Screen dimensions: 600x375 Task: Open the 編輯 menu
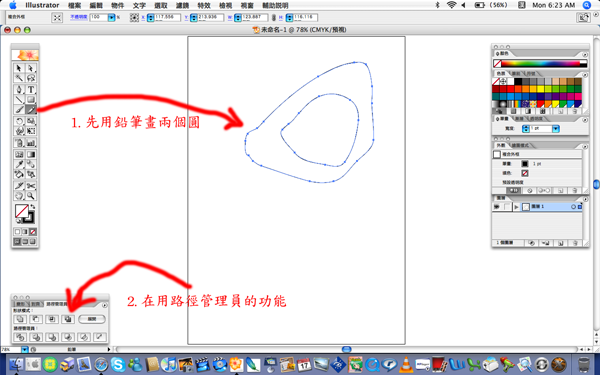[x=96, y=5]
